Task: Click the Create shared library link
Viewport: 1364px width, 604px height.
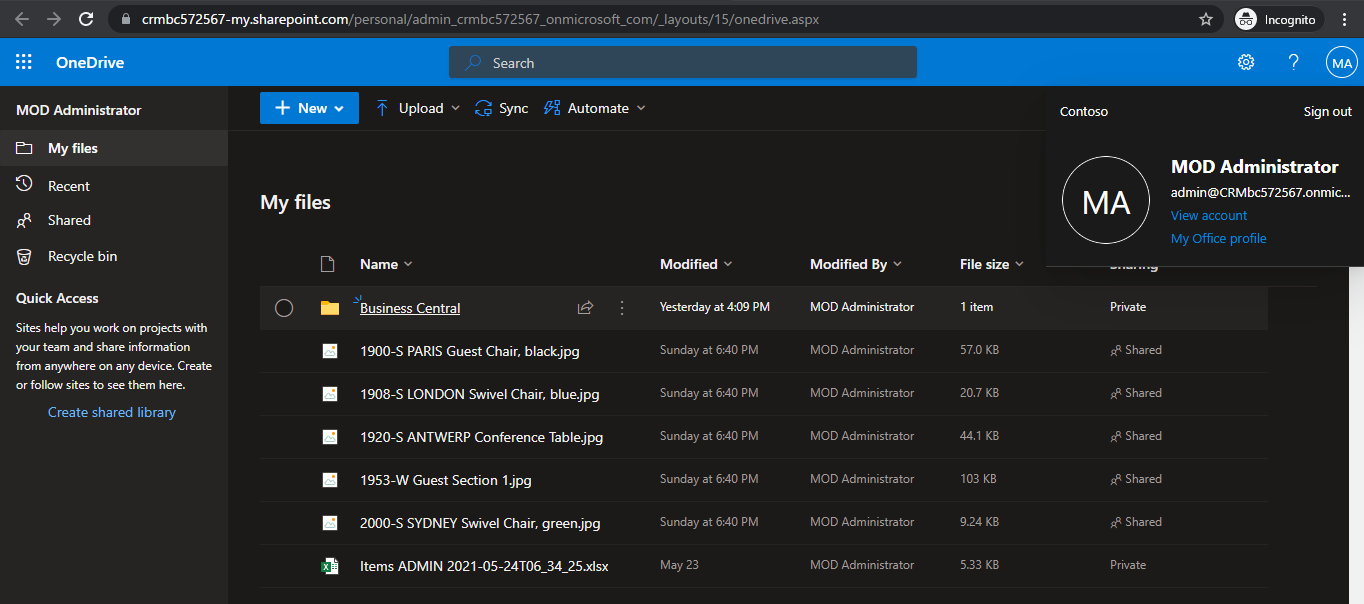Action: click(111, 411)
